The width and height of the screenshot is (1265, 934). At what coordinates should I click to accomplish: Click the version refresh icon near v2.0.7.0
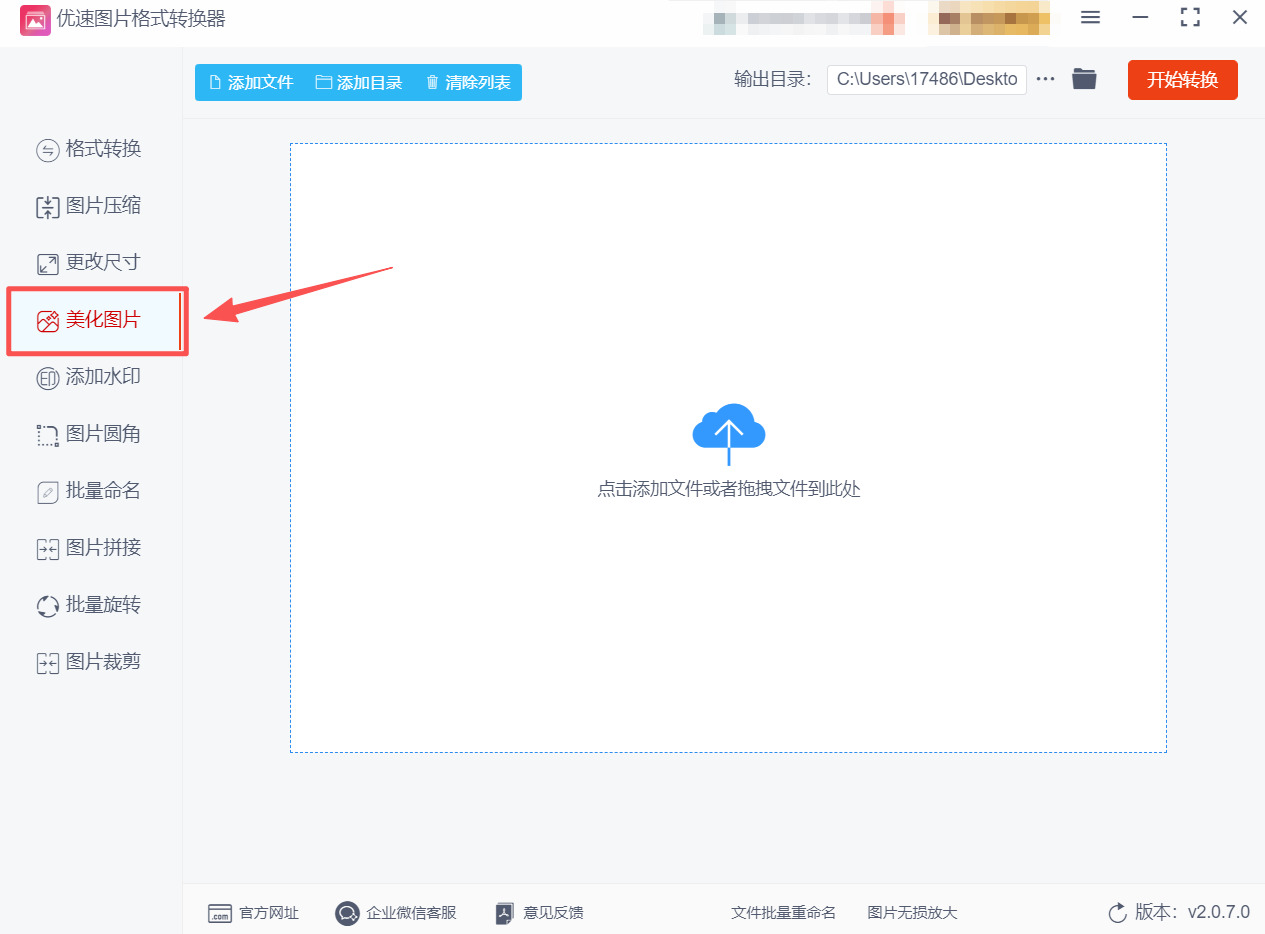[x=1117, y=913]
